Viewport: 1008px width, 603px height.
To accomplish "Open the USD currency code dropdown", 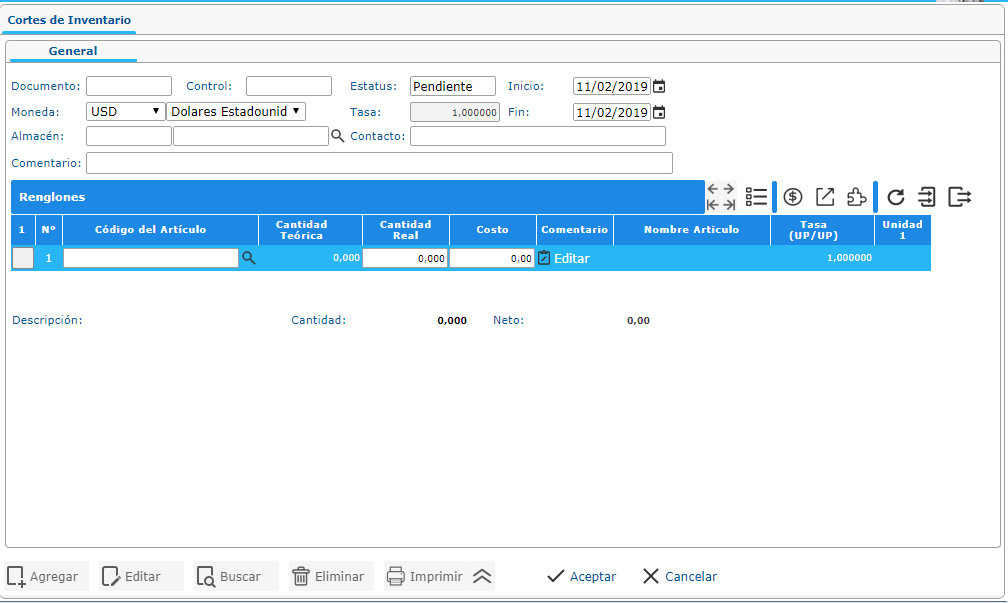I will [126, 112].
